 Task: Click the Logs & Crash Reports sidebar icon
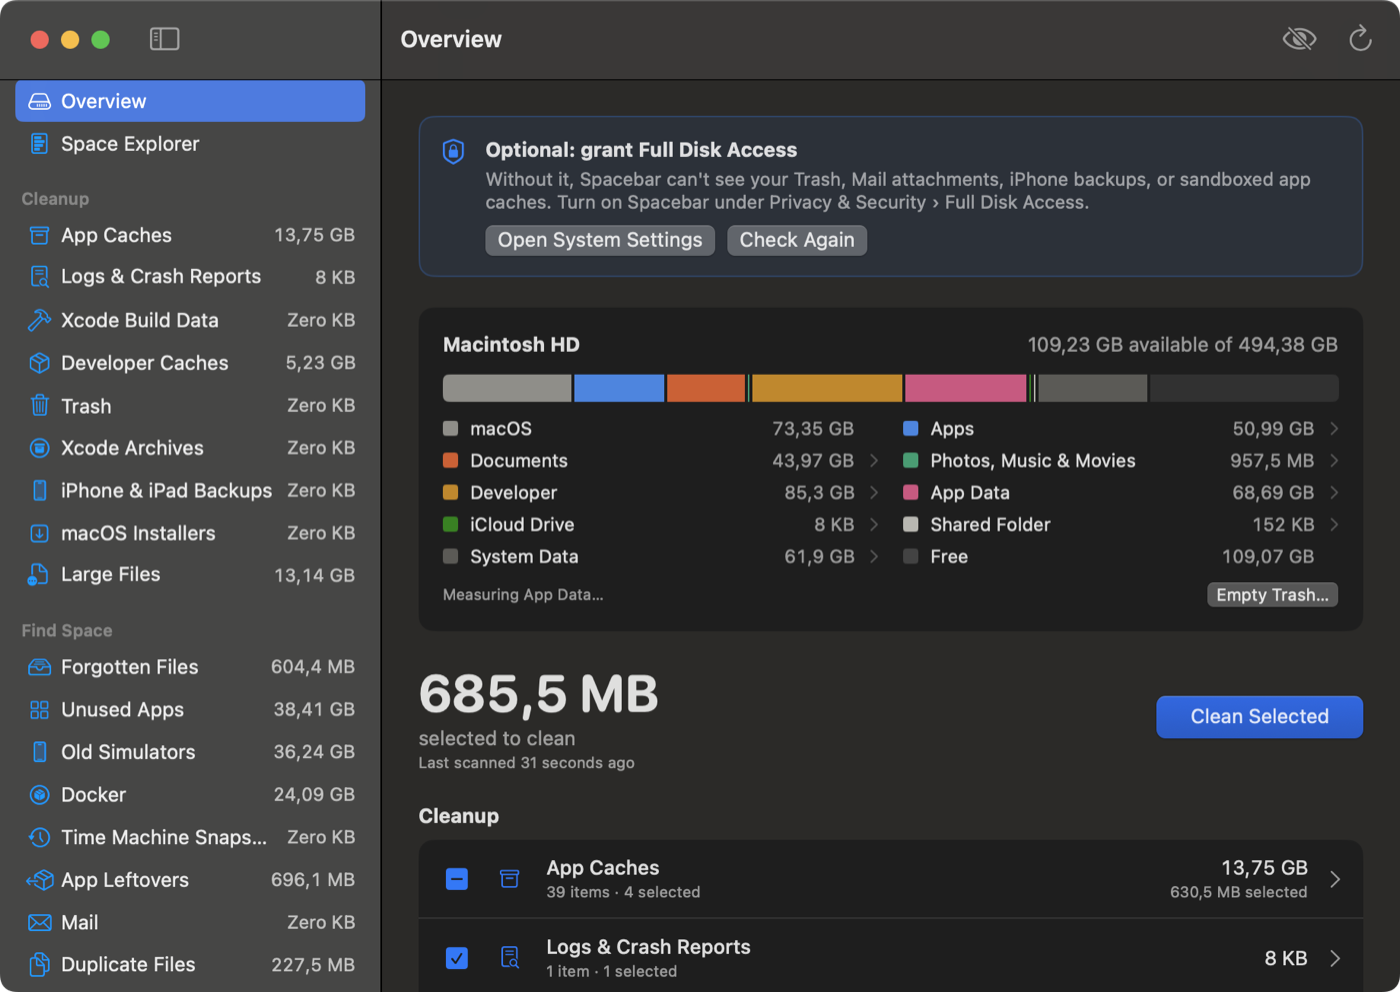pos(39,277)
